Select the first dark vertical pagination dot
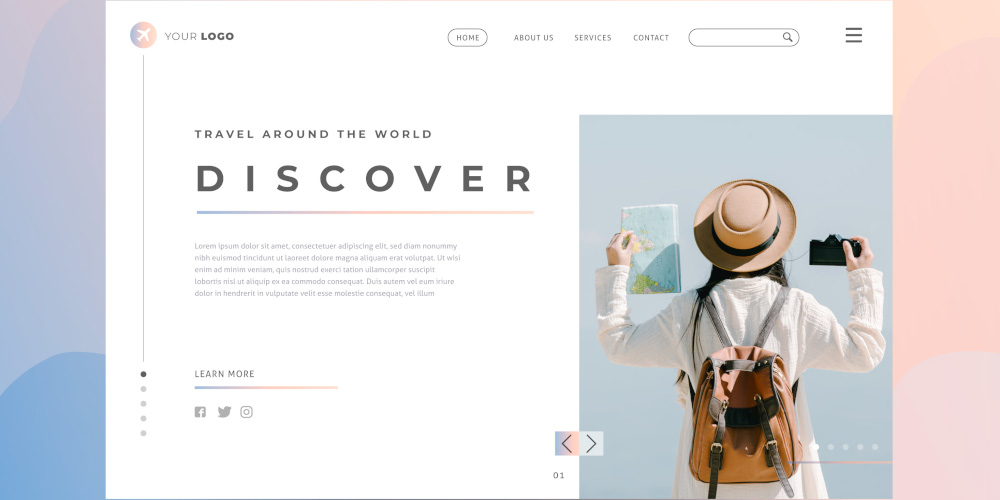This screenshot has height=500, width=1000. coord(143,374)
